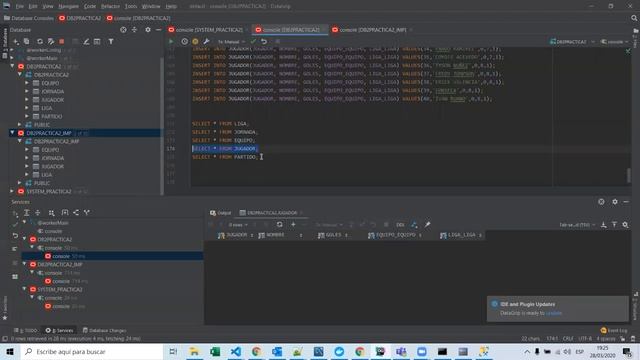Switch to the Output tab in results
The image size is (640, 360).
(x=220, y=213)
